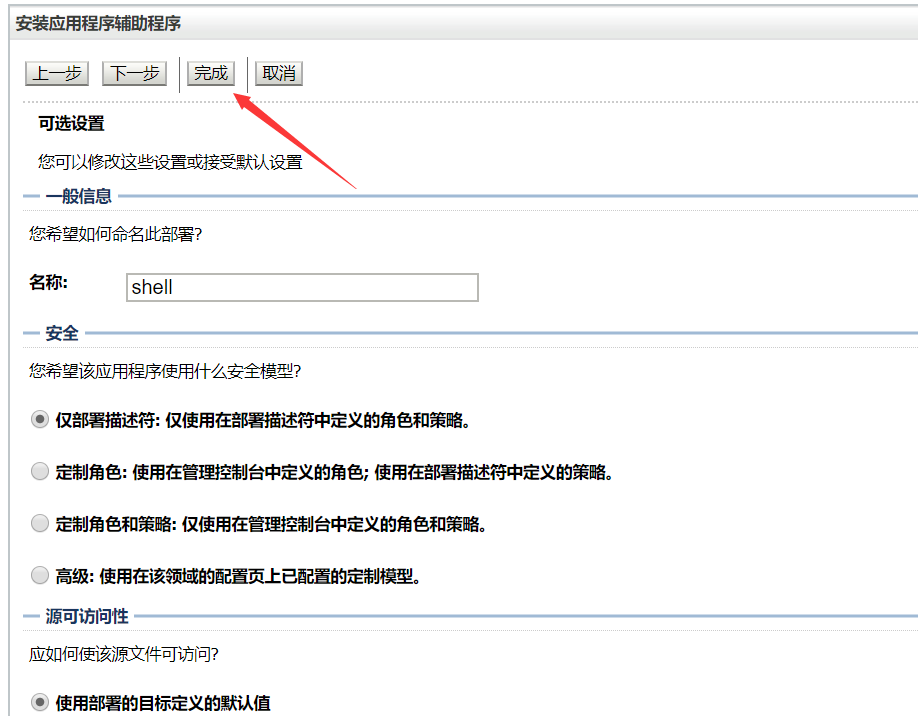Select the 定制角色和策略 security model
The width and height of the screenshot is (918, 716).
tap(39, 522)
